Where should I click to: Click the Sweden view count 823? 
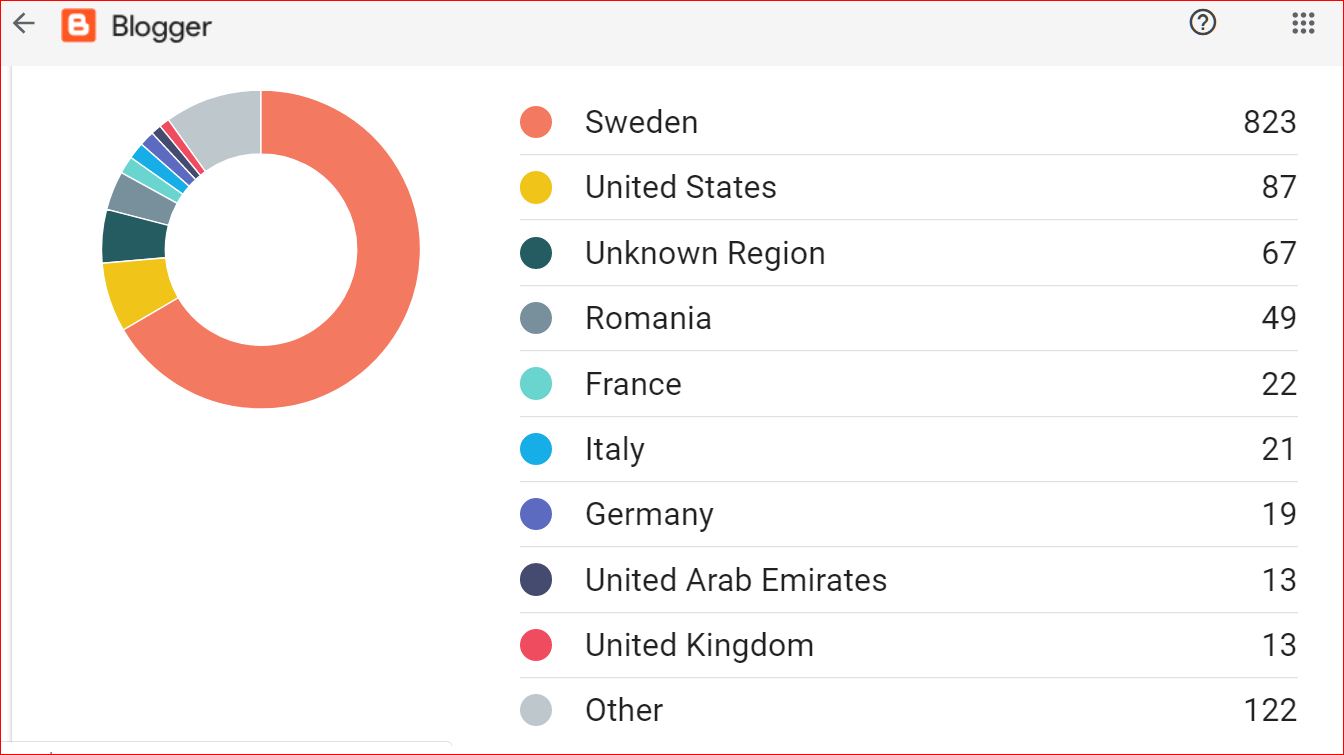pyautogui.click(x=1270, y=122)
